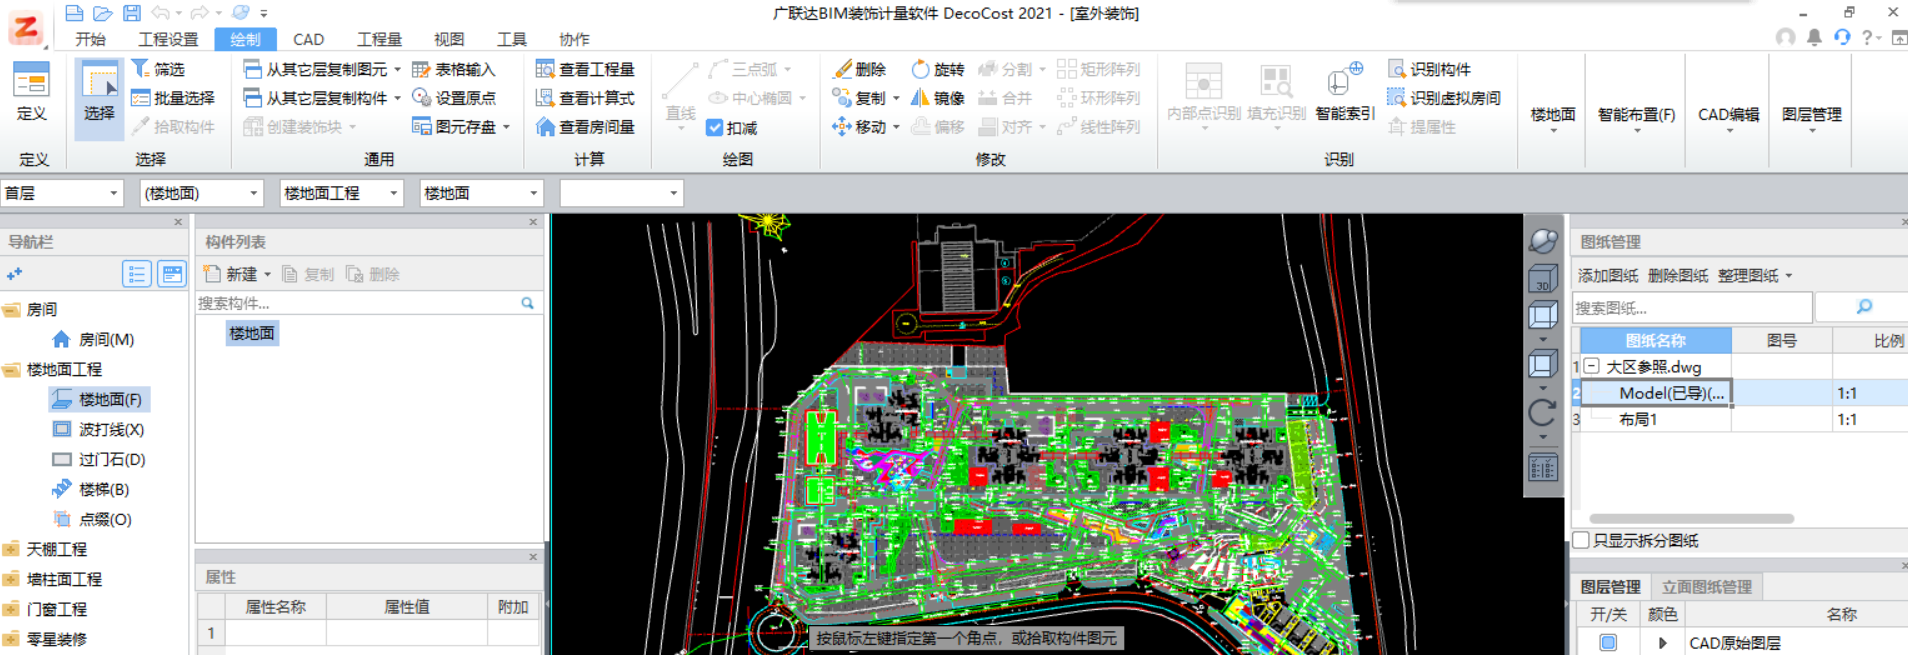Check 只显示拆分图纸 checkbox

(x=1581, y=540)
